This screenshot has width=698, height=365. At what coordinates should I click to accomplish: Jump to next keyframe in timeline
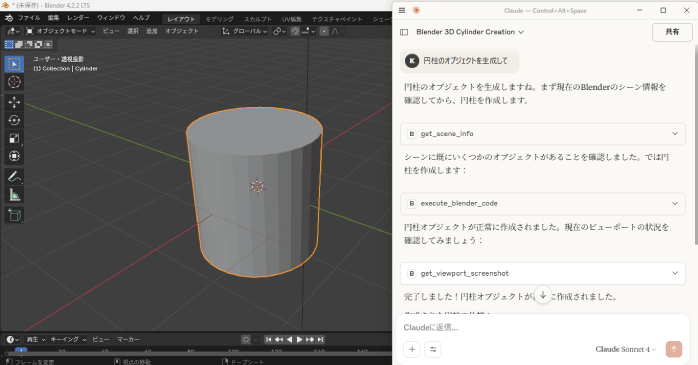[x=309, y=340]
